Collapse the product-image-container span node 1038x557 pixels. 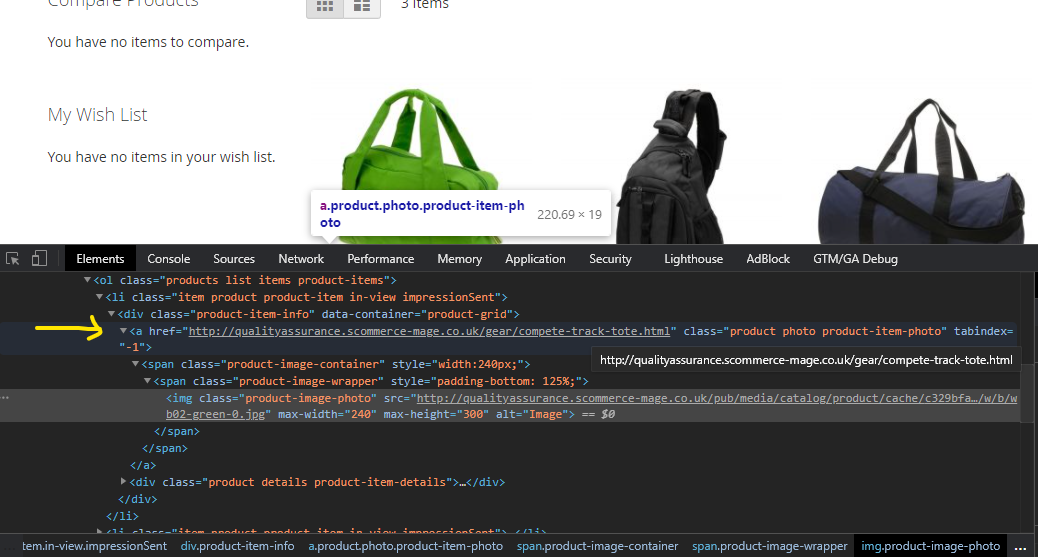pyautogui.click(x=136, y=364)
